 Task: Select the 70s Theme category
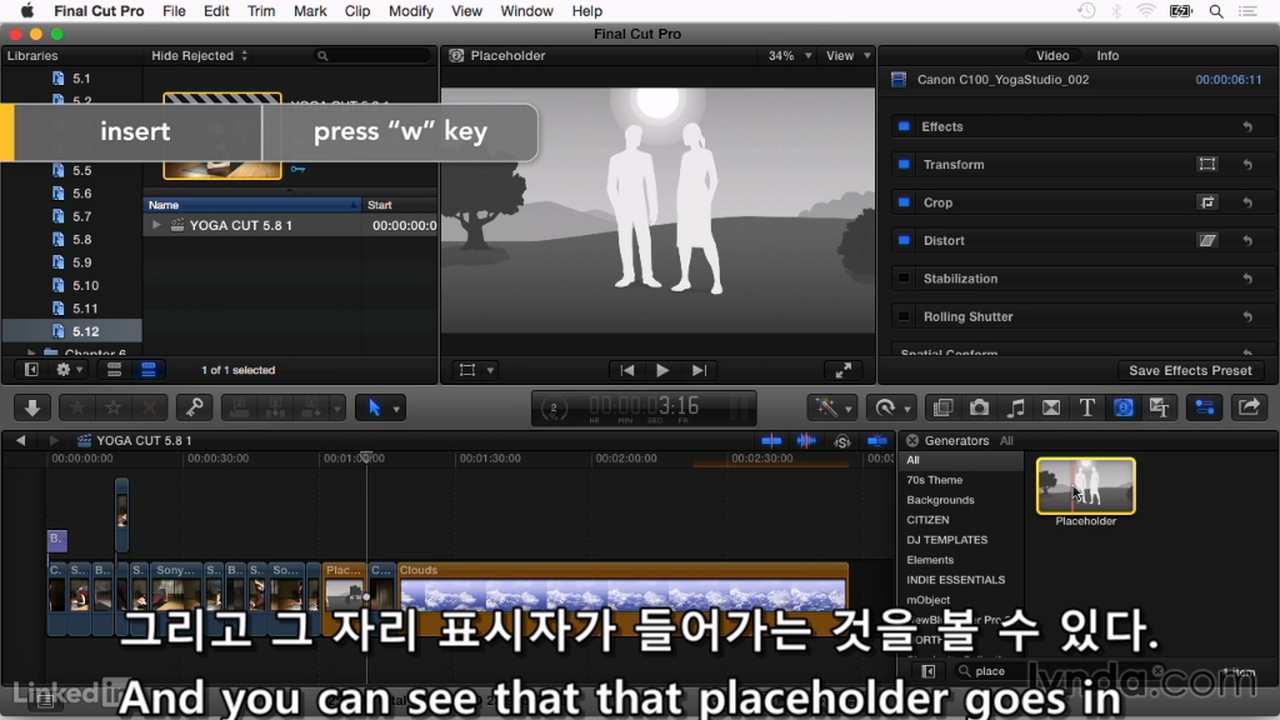click(x=934, y=480)
